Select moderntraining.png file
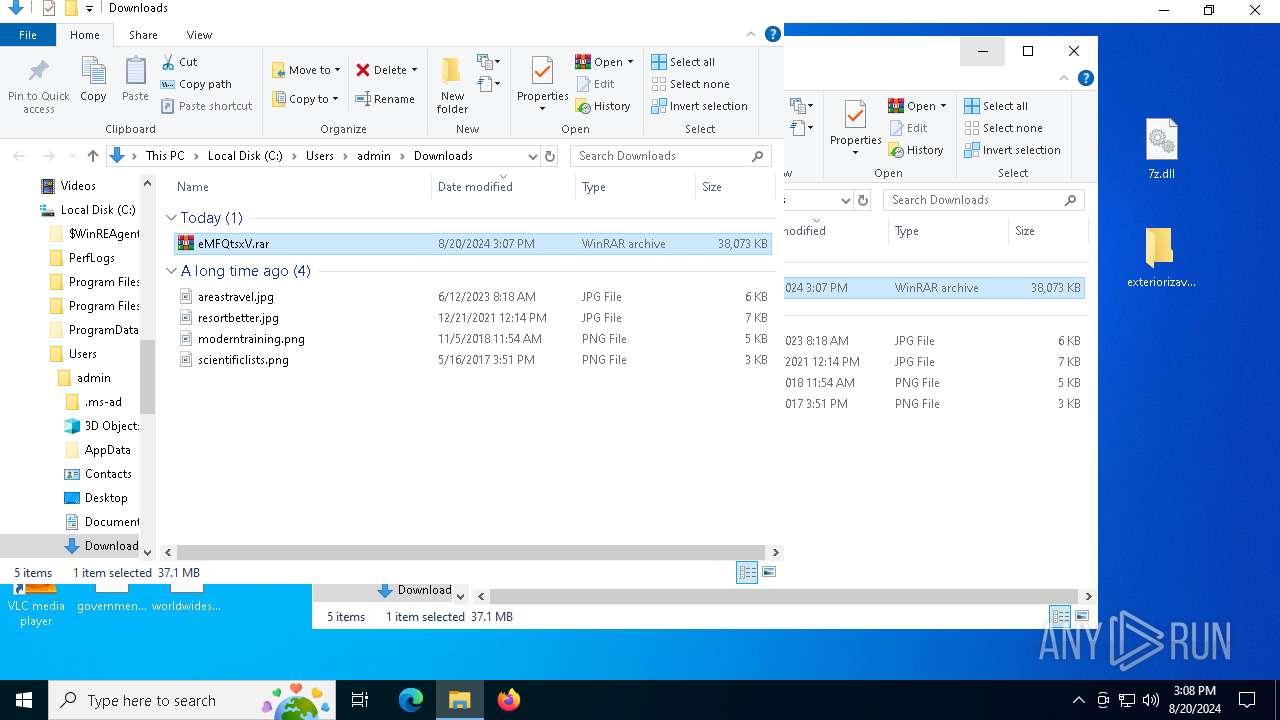 point(472,339)
